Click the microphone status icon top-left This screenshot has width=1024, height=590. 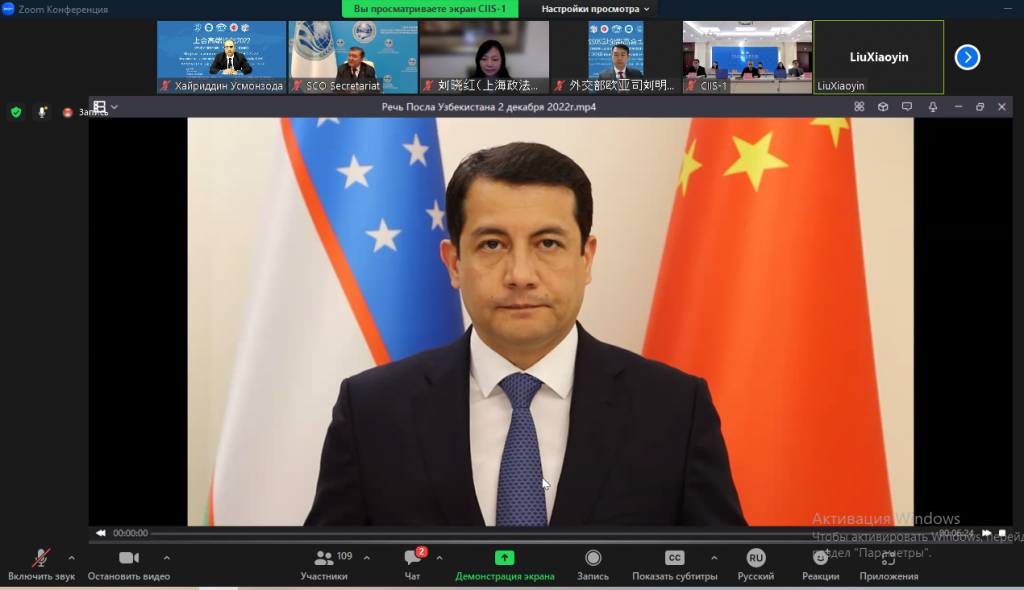[42, 112]
